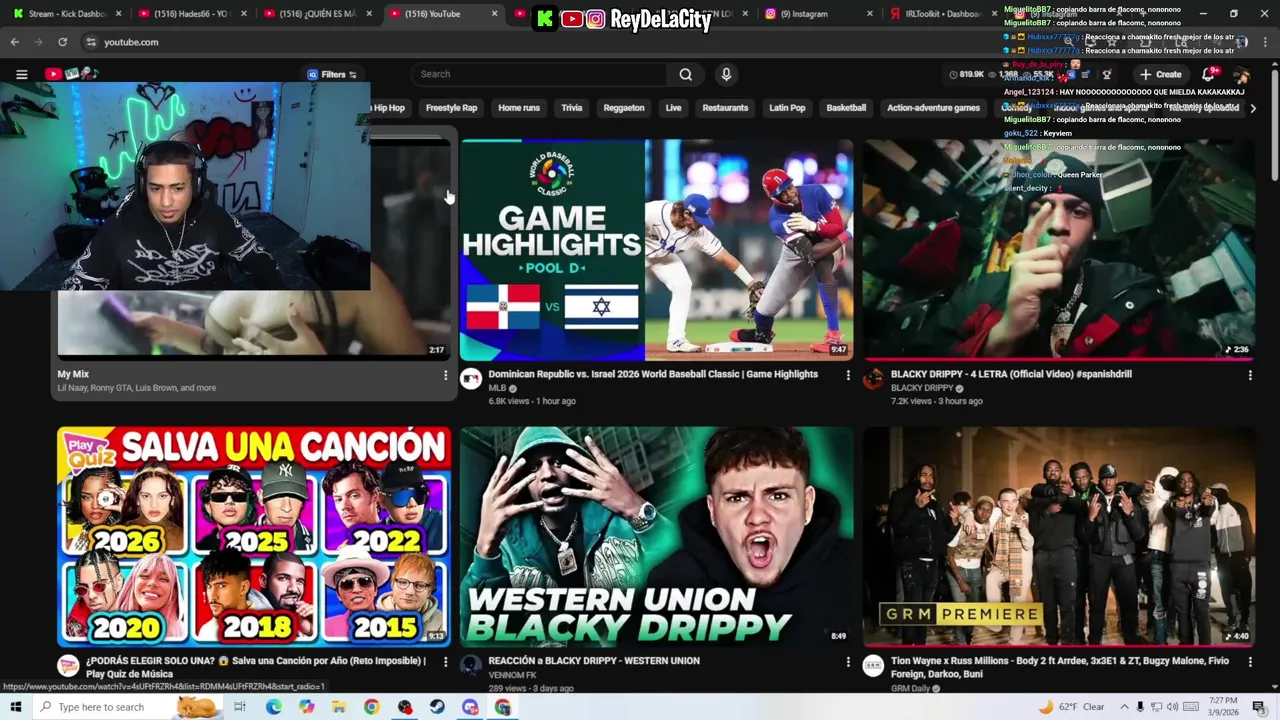Open the YouTube hamburger guide menu
The height and width of the screenshot is (720, 1280).
[x=21, y=74]
